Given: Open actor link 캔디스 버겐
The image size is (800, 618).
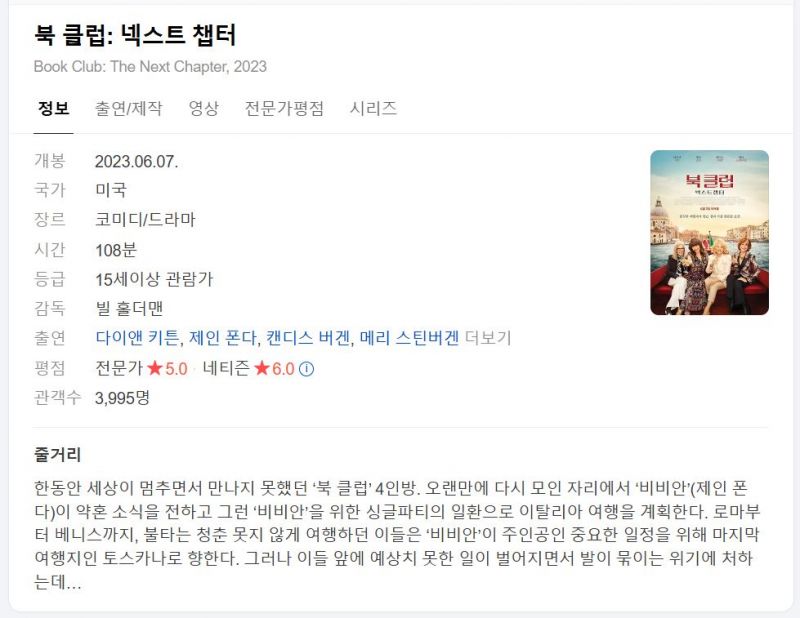Looking at the screenshot, I should point(308,338).
